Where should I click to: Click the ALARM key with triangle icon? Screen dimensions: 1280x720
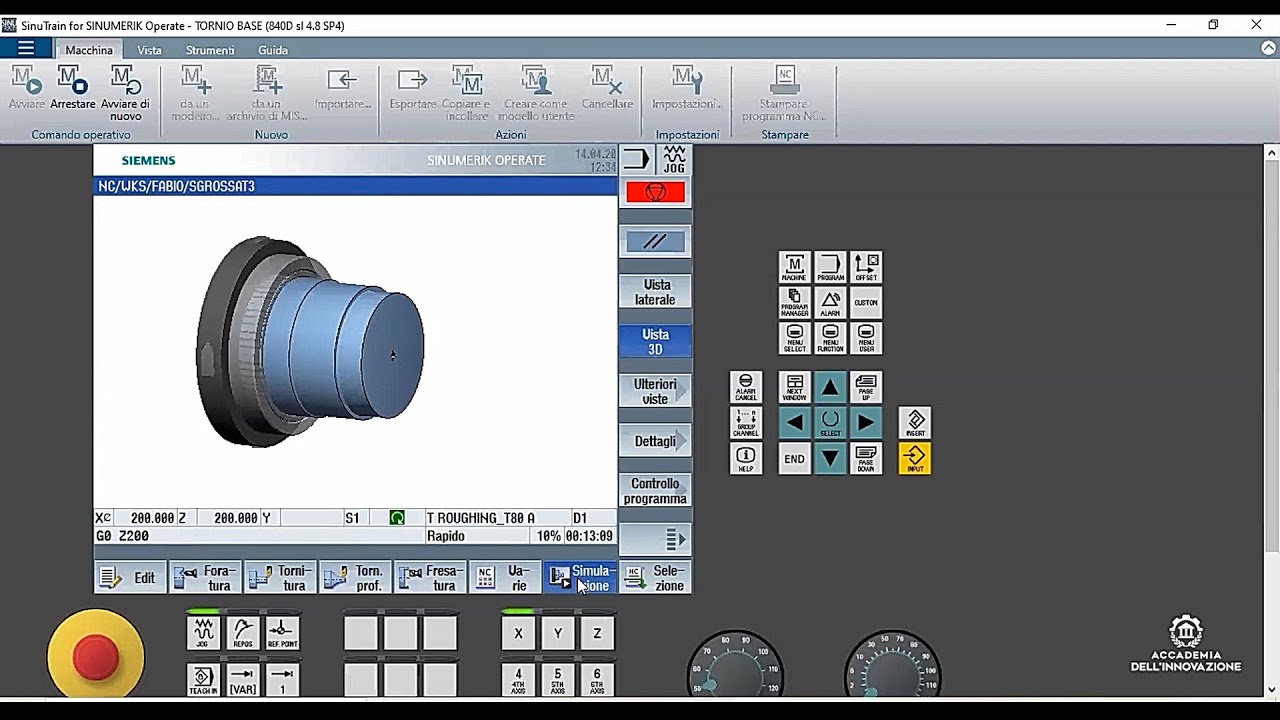tap(830, 303)
